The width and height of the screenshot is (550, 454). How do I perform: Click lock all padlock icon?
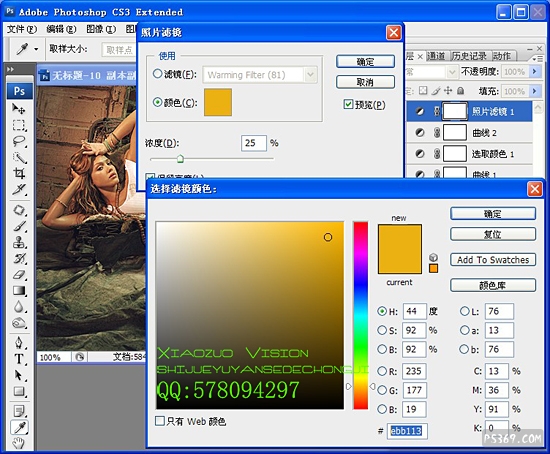(460, 91)
